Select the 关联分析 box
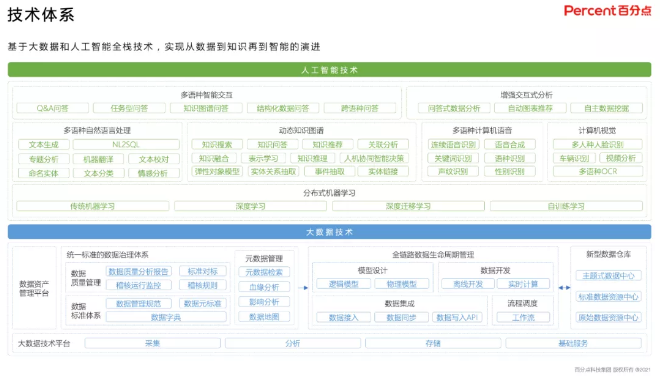This screenshot has height=378, width=663. click(383, 145)
